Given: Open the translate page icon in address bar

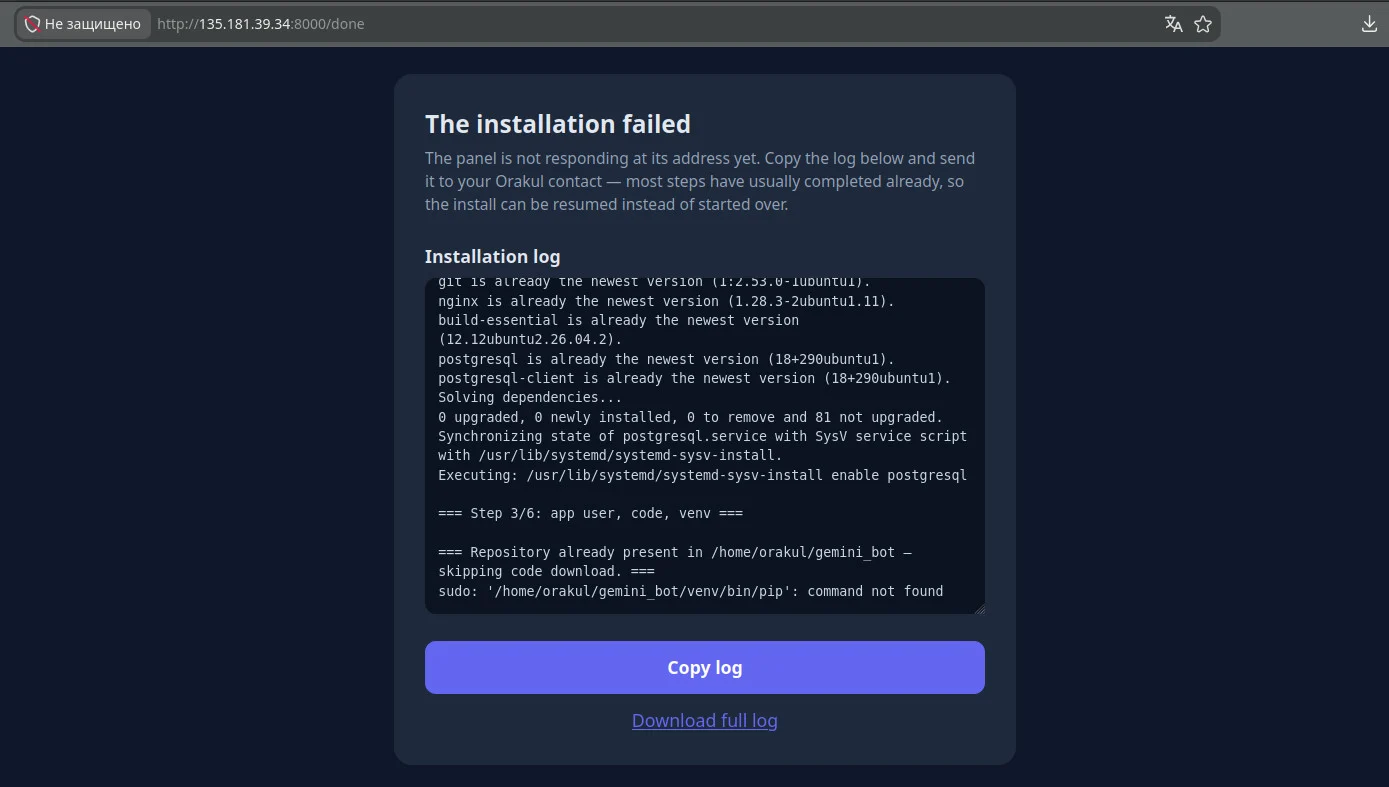Looking at the screenshot, I should coord(1174,24).
